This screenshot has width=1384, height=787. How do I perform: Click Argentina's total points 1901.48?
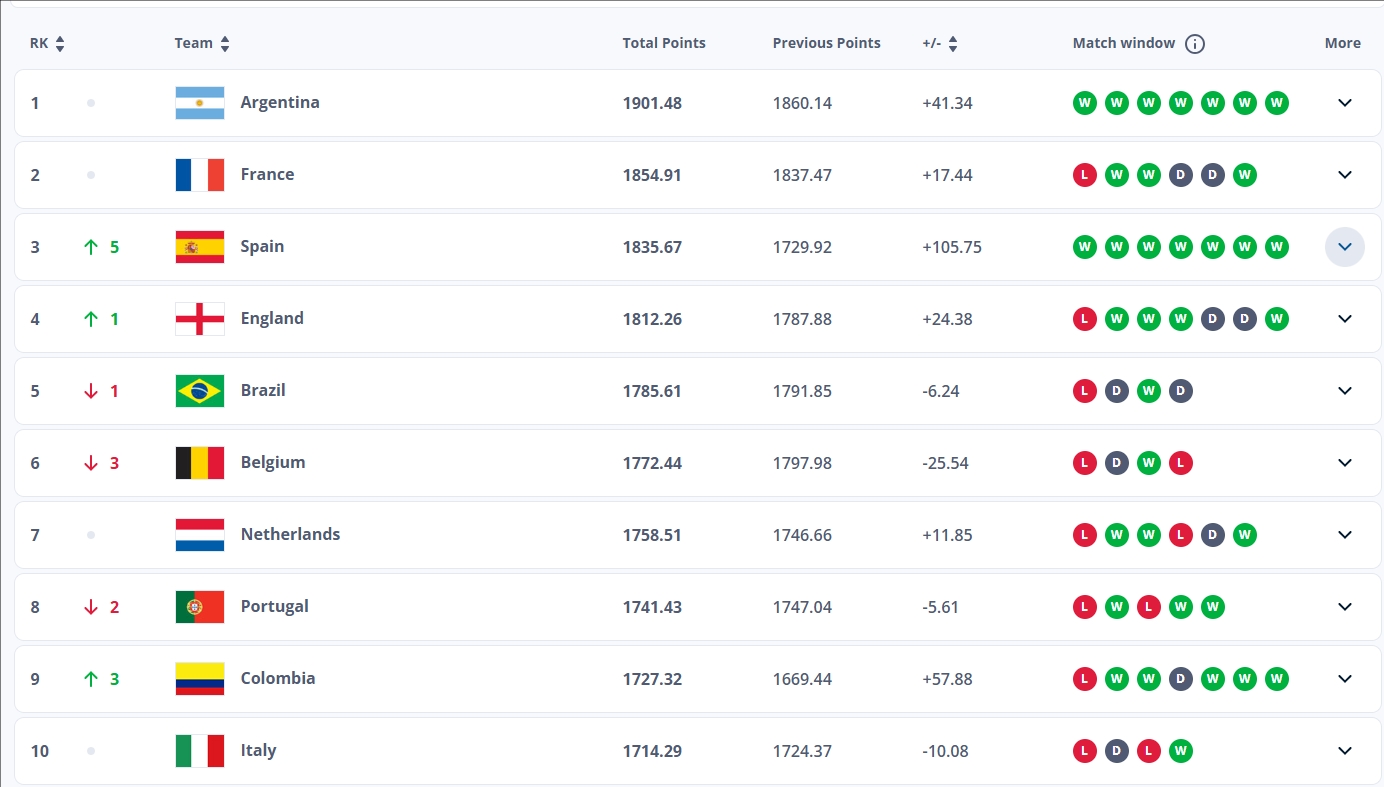652,103
